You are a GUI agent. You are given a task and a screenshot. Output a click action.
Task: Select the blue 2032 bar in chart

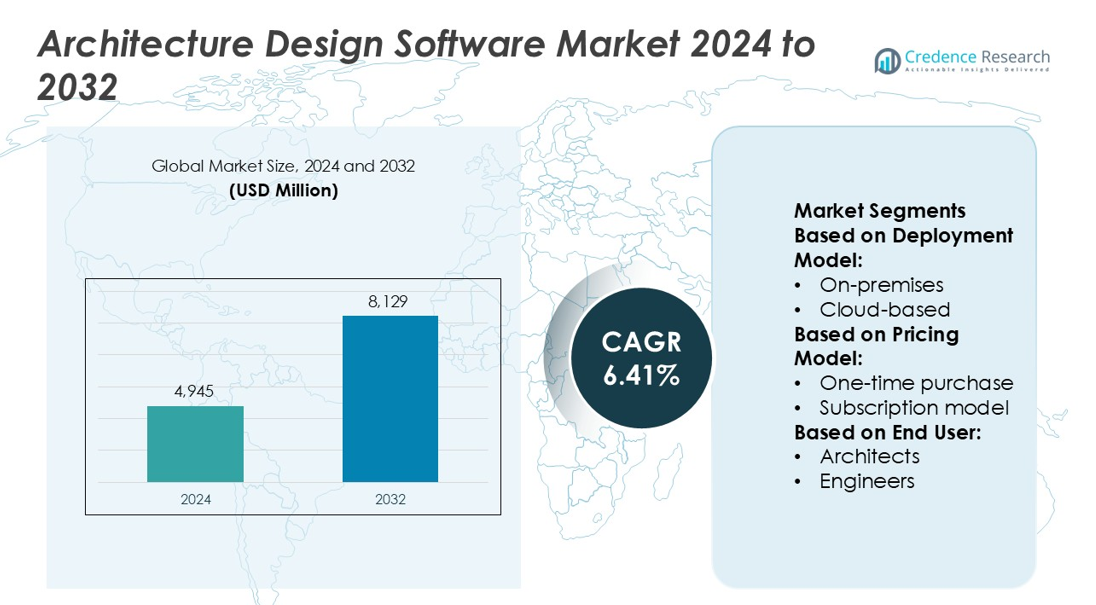[x=390, y=398]
